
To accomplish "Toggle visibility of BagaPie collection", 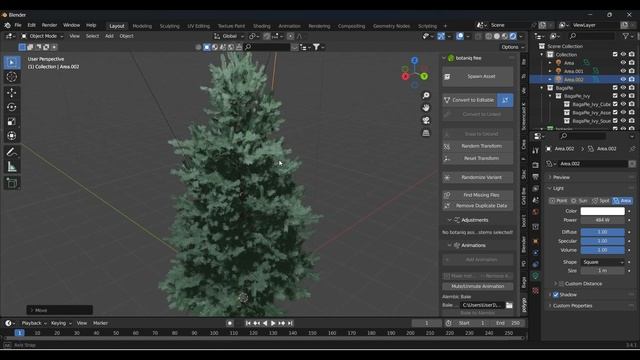I will (623, 88).
